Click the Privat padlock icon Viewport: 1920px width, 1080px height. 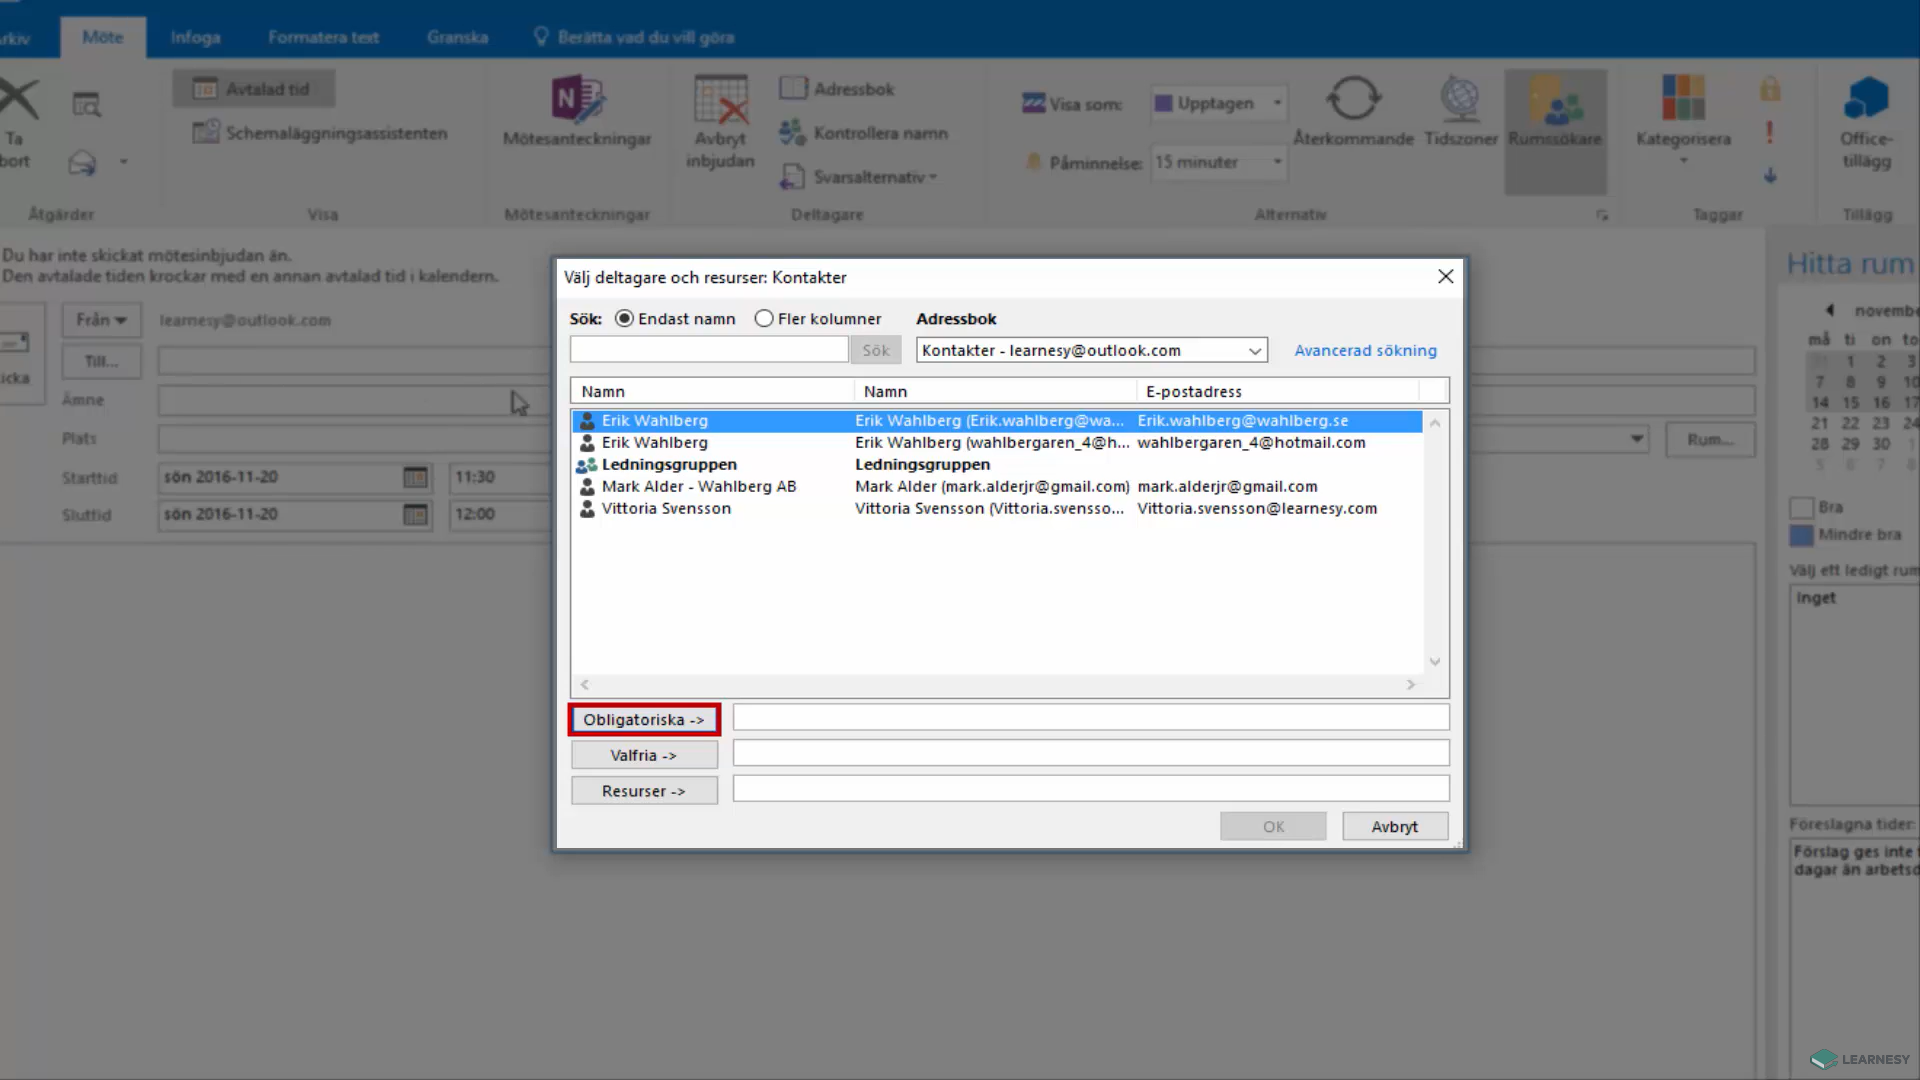tap(1770, 88)
